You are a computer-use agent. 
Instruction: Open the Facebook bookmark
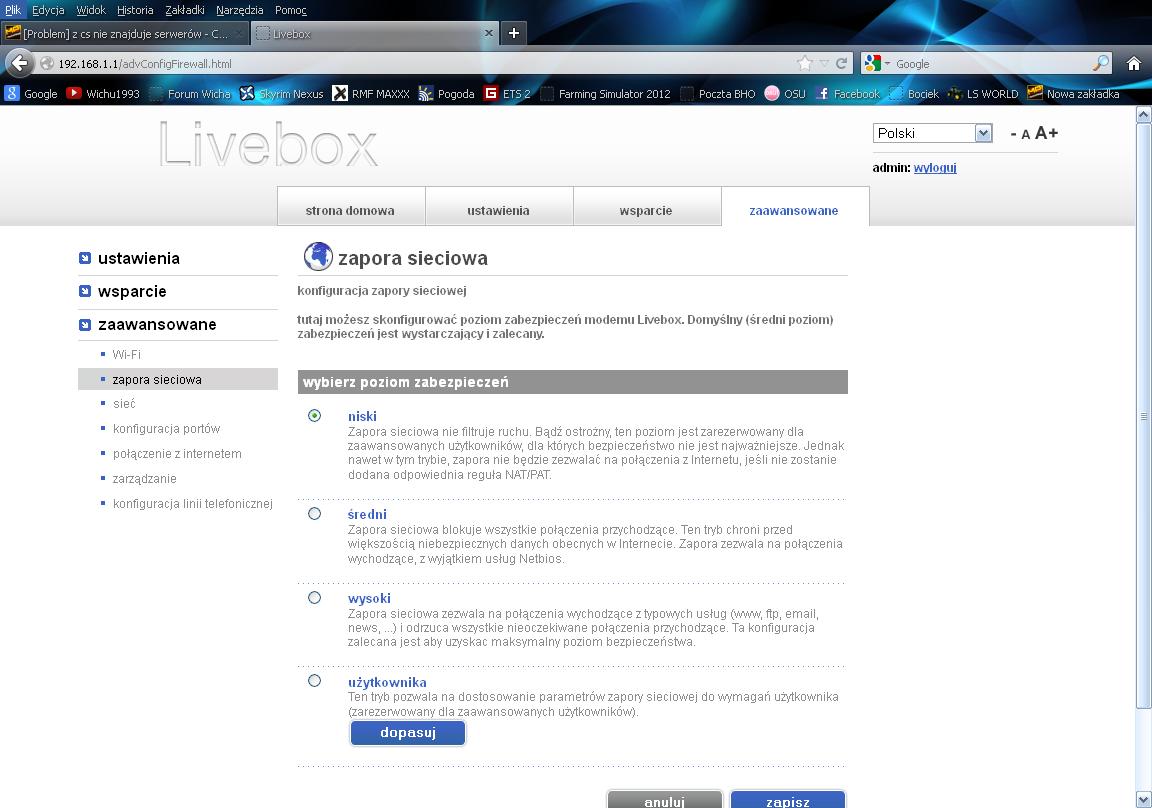(848, 93)
